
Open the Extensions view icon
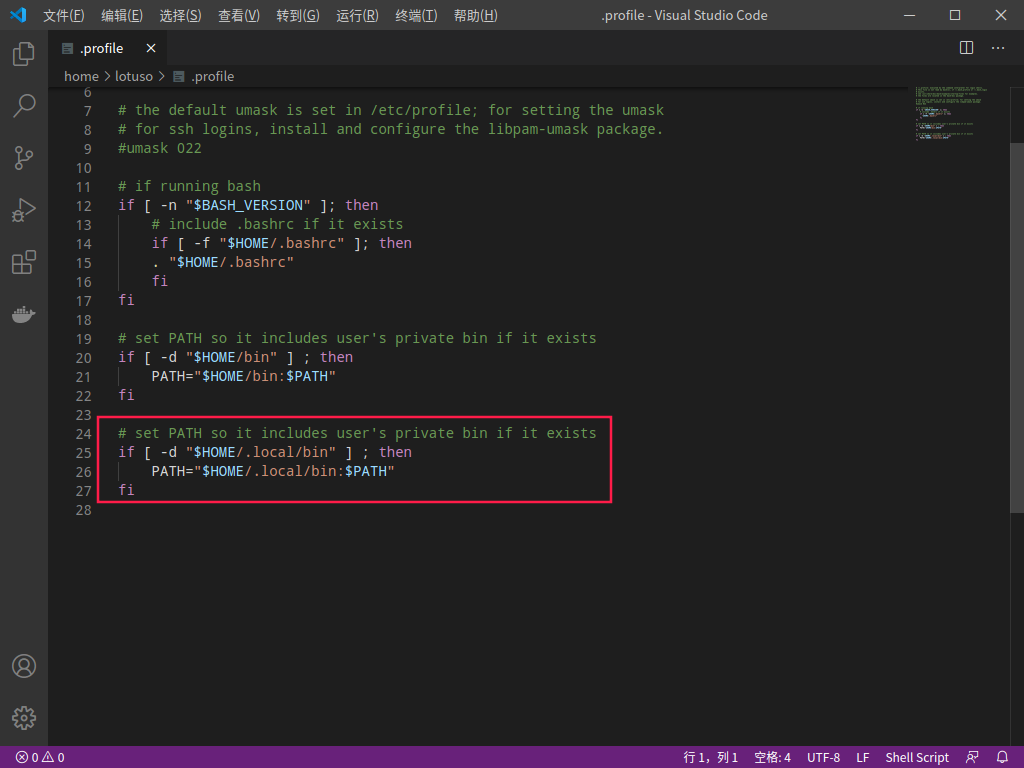24,263
